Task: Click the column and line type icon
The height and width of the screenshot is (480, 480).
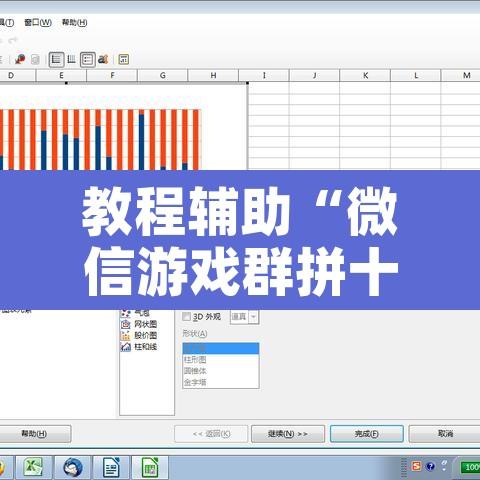Action: pyautogui.click(x=126, y=347)
